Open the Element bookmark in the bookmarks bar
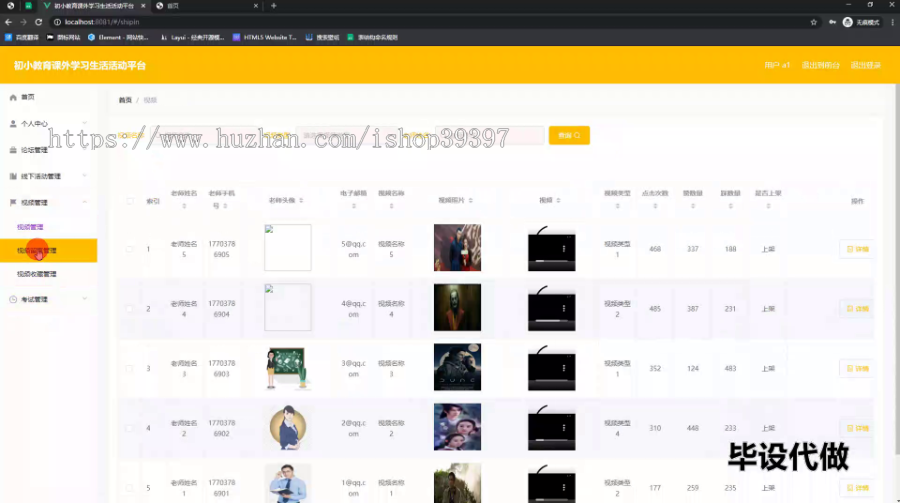 click(118, 37)
